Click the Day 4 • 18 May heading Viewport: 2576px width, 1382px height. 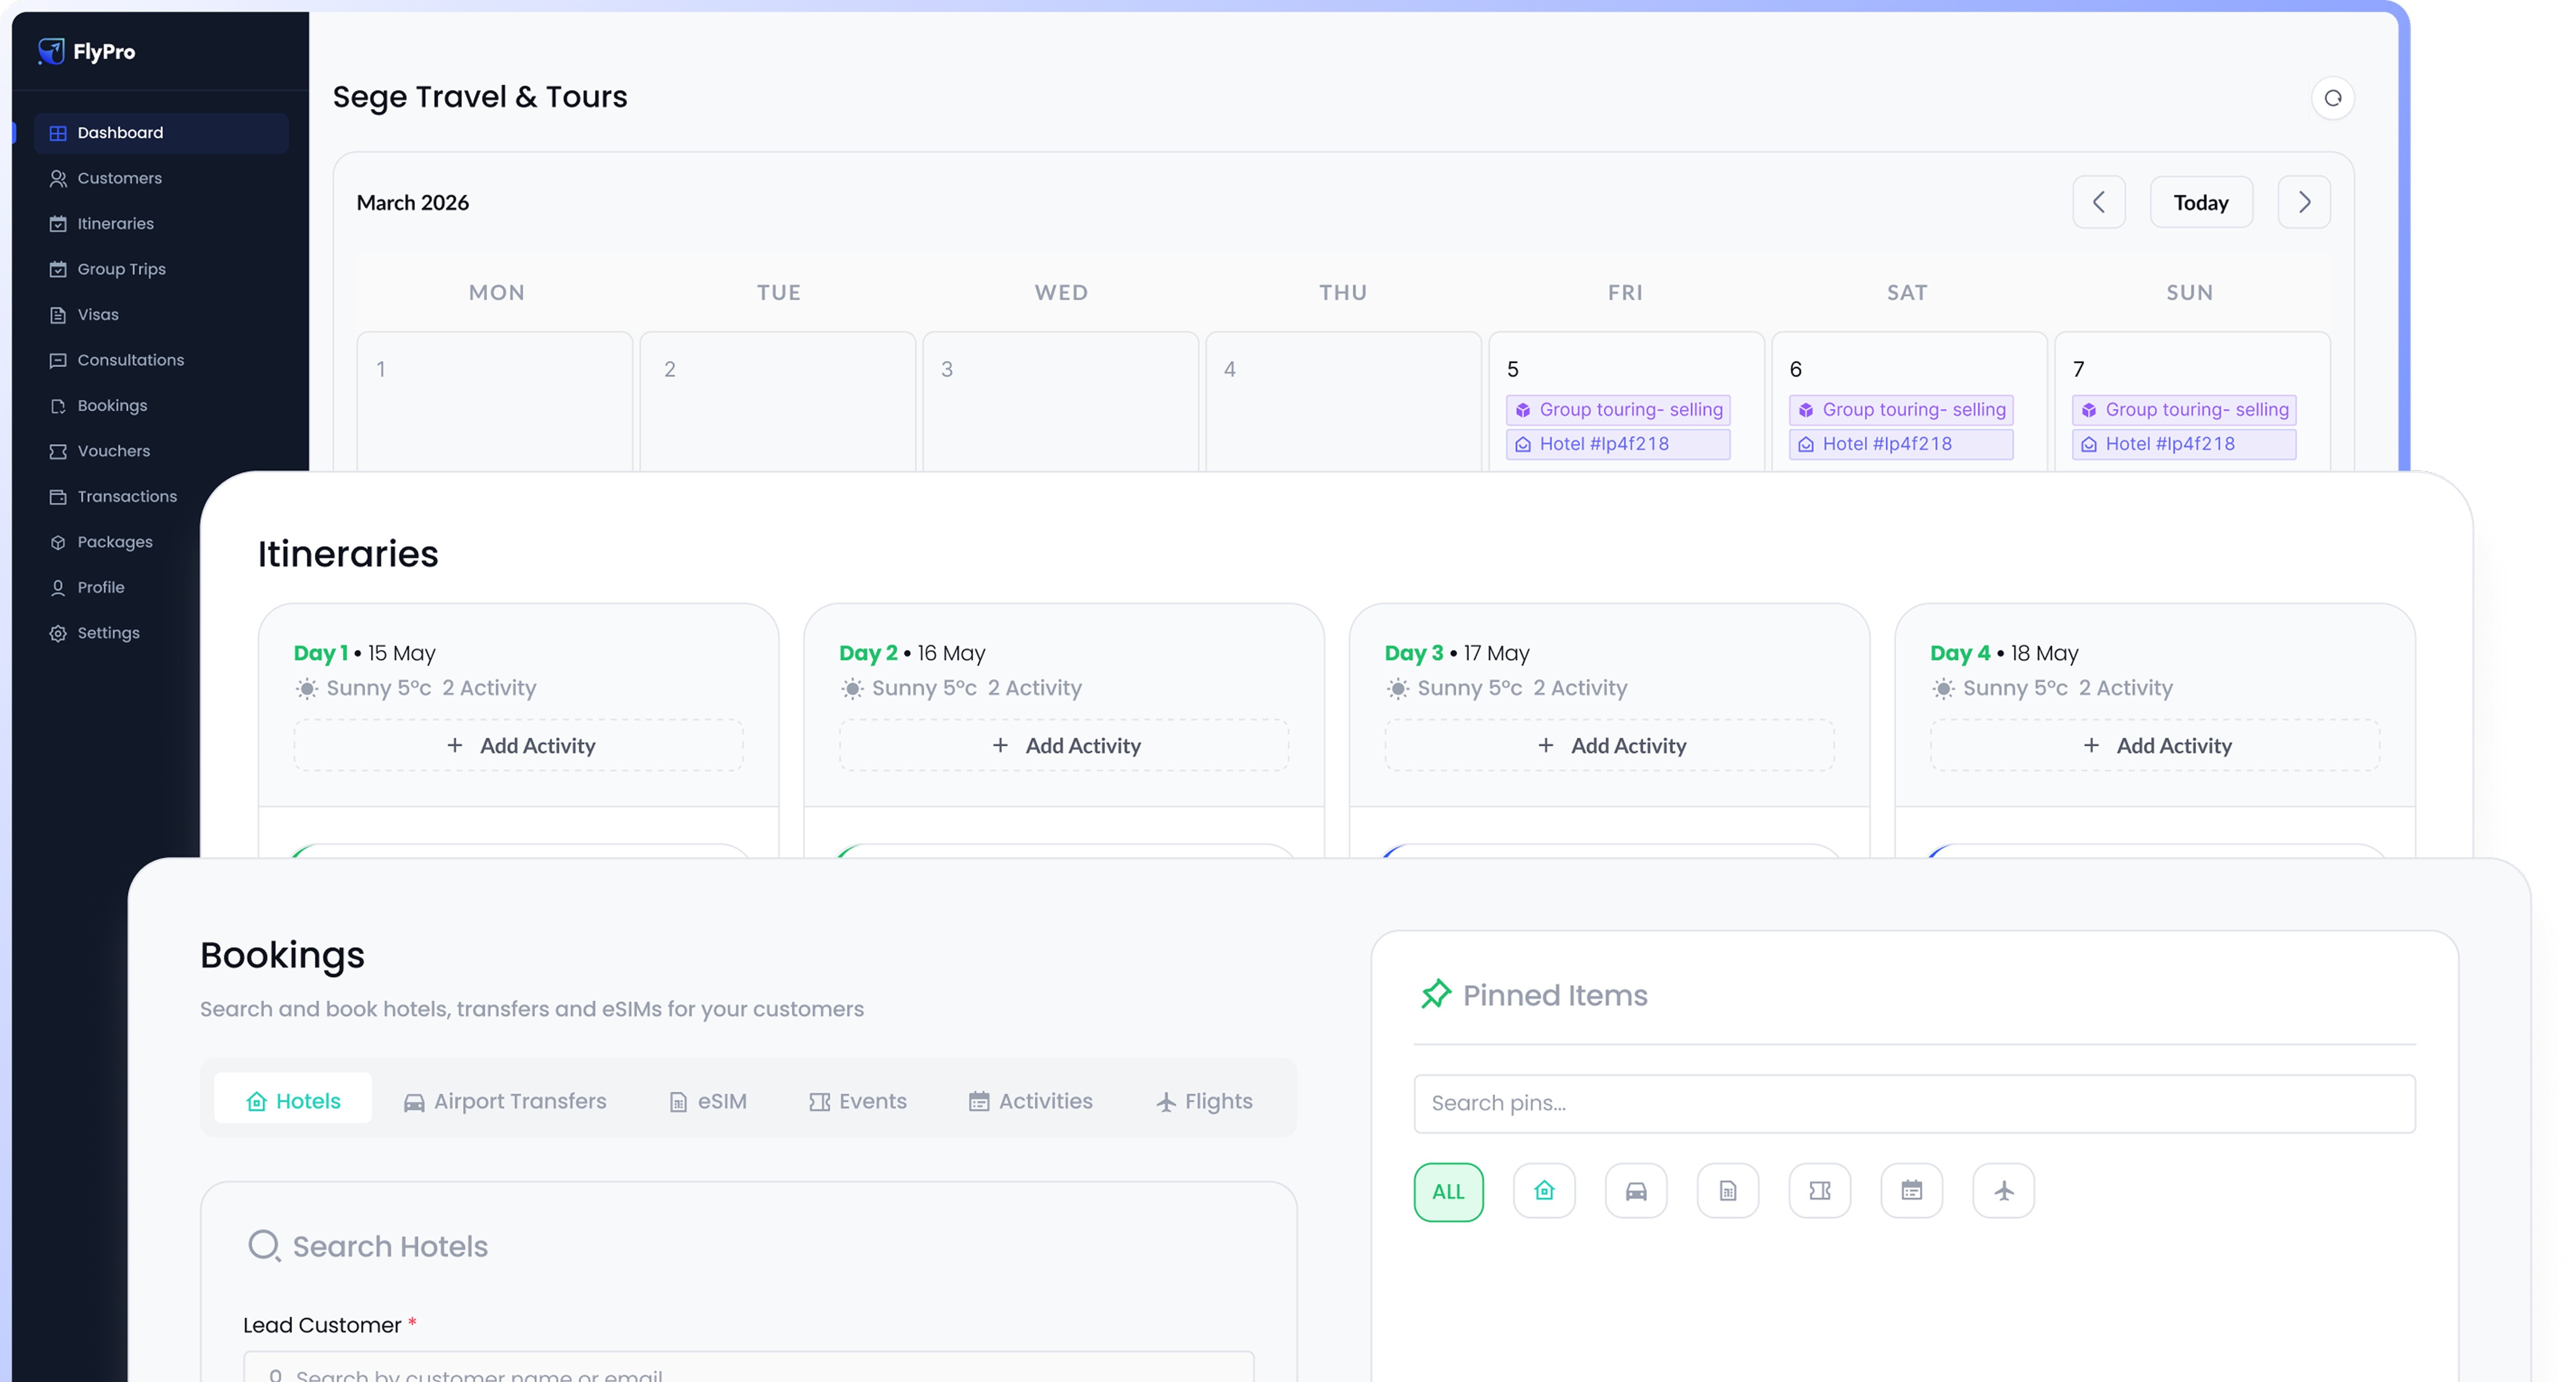tap(2004, 653)
